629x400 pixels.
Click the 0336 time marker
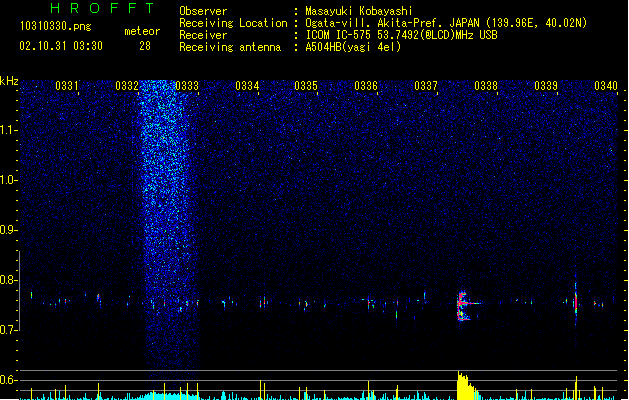pyautogui.click(x=366, y=86)
